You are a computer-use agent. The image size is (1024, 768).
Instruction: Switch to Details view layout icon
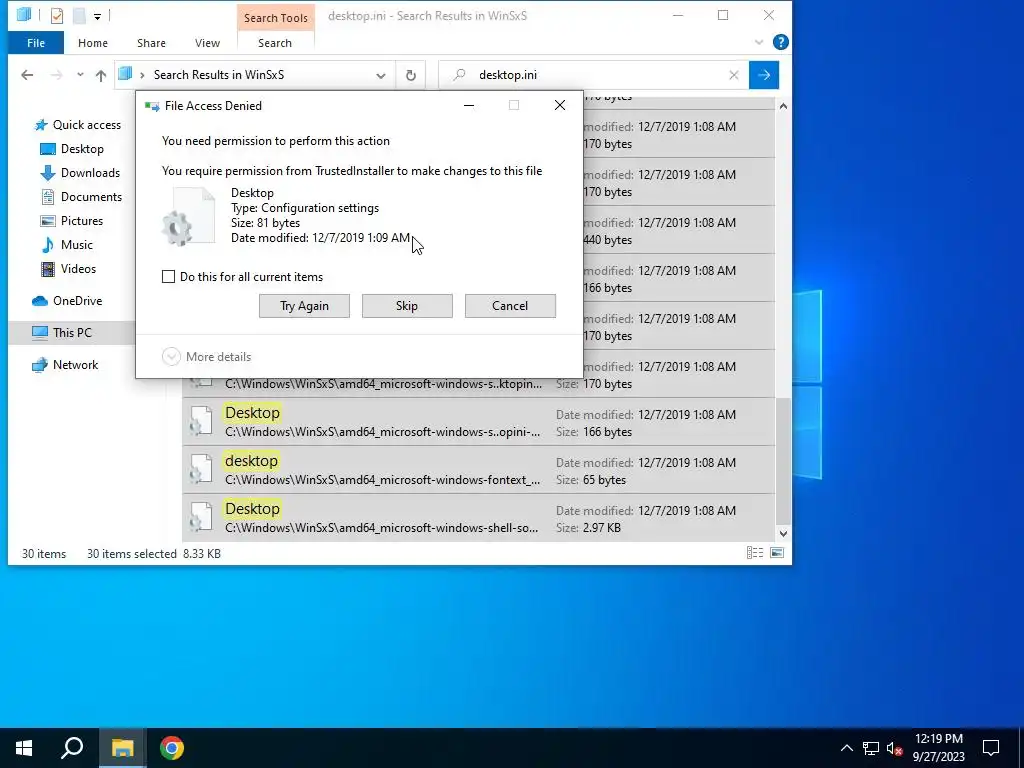(754, 553)
